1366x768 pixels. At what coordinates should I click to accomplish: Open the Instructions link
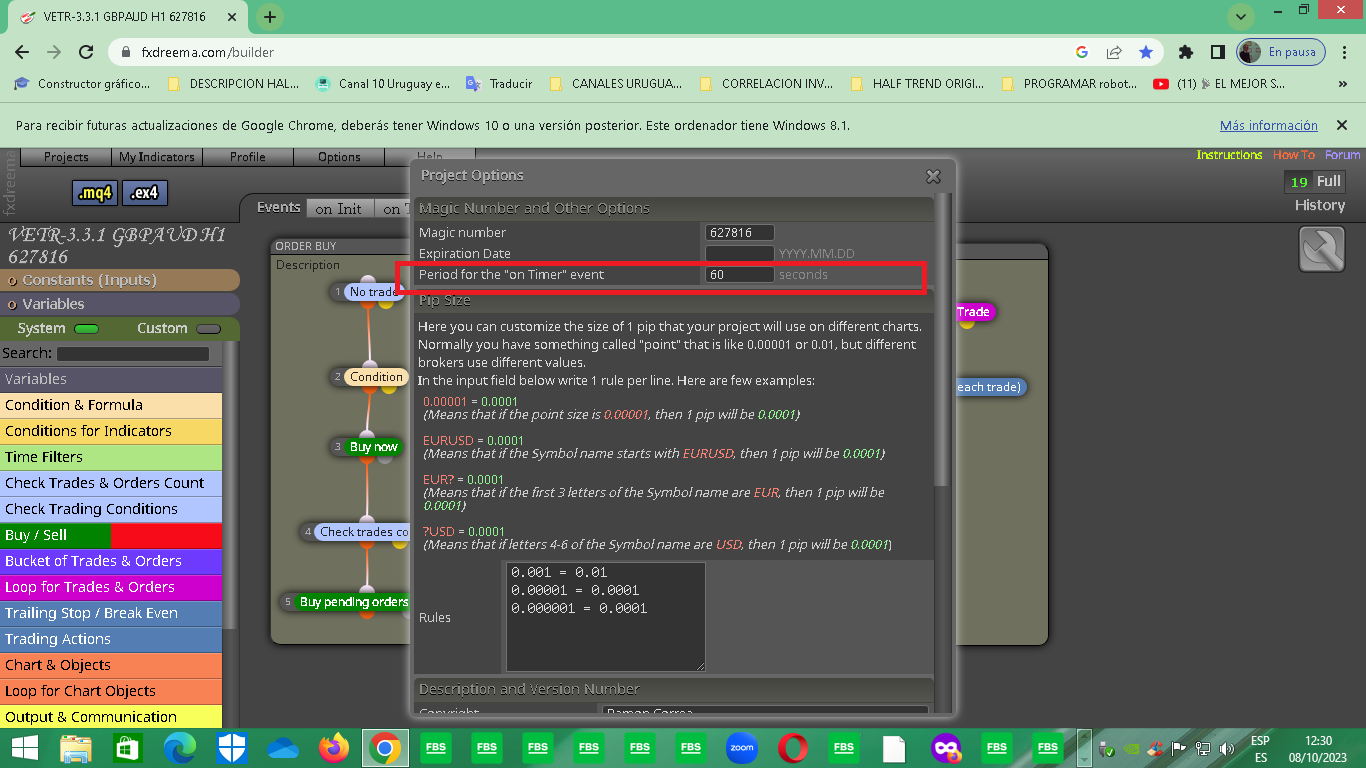click(1229, 155)
